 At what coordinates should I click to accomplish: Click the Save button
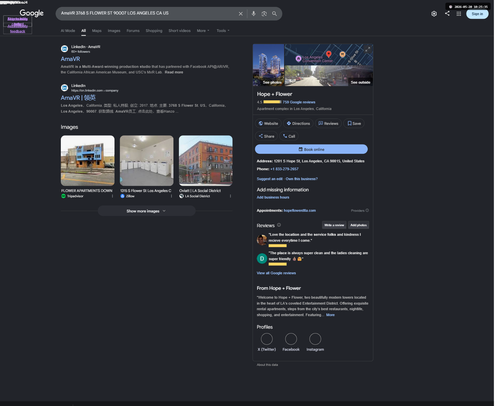tap(354, 123)
